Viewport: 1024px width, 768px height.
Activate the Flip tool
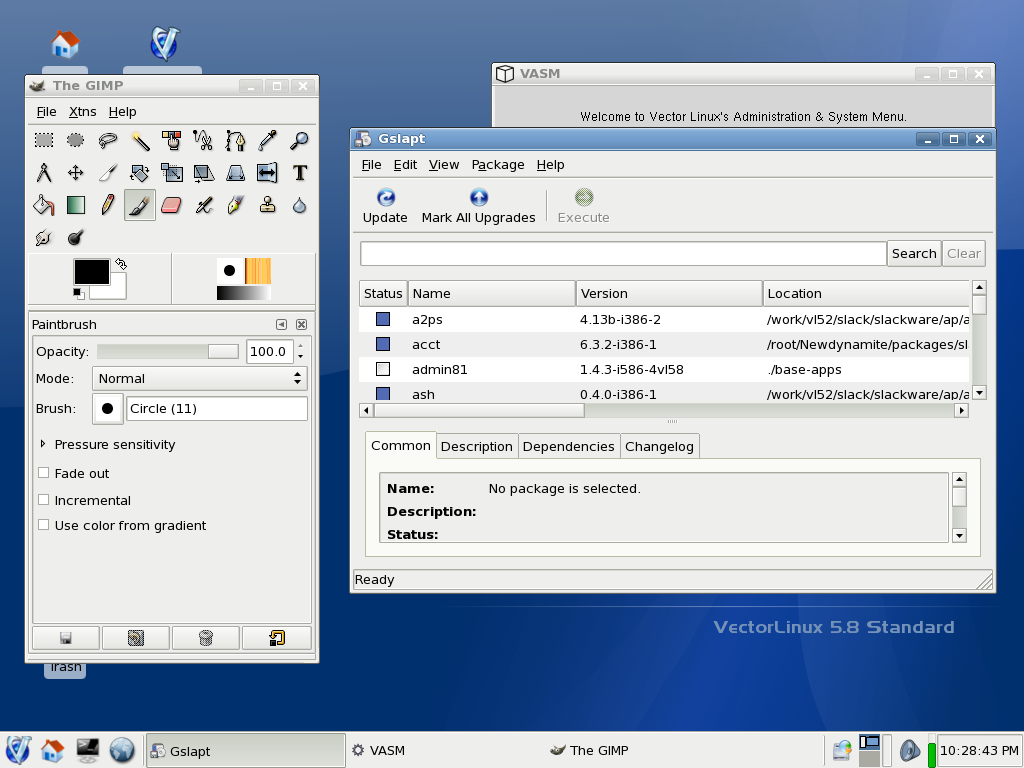tap(268, 173)
